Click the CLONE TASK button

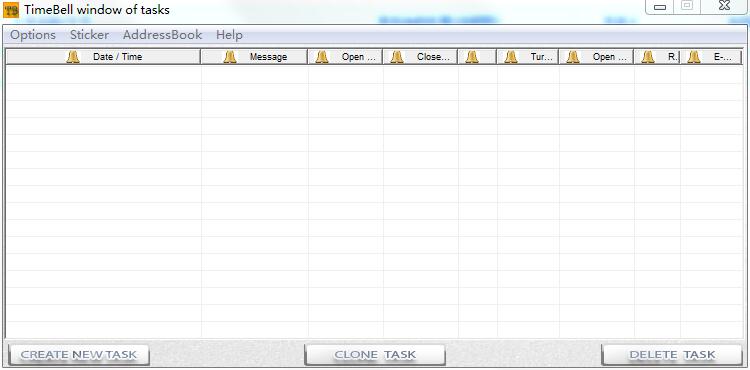[375, 355]
